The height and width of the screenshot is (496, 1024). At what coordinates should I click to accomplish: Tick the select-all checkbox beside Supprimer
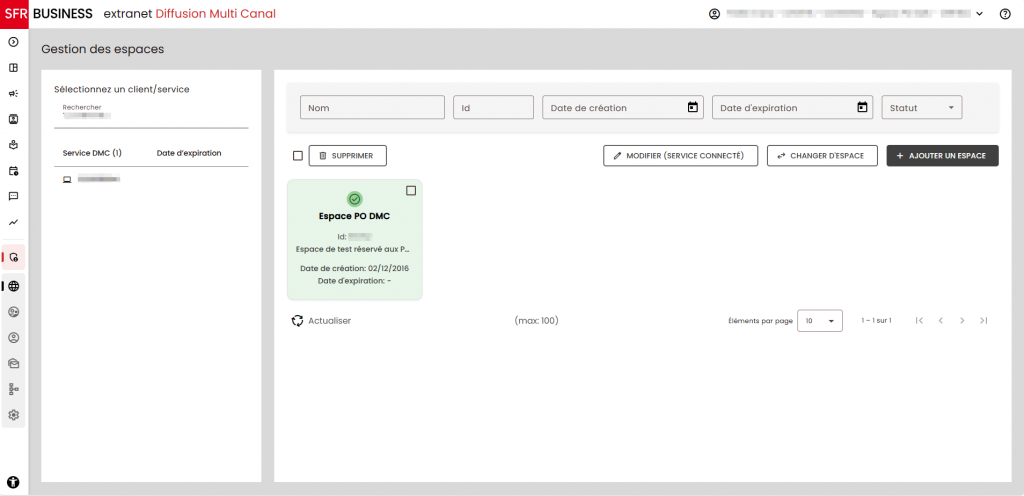(x=298, y=156)
